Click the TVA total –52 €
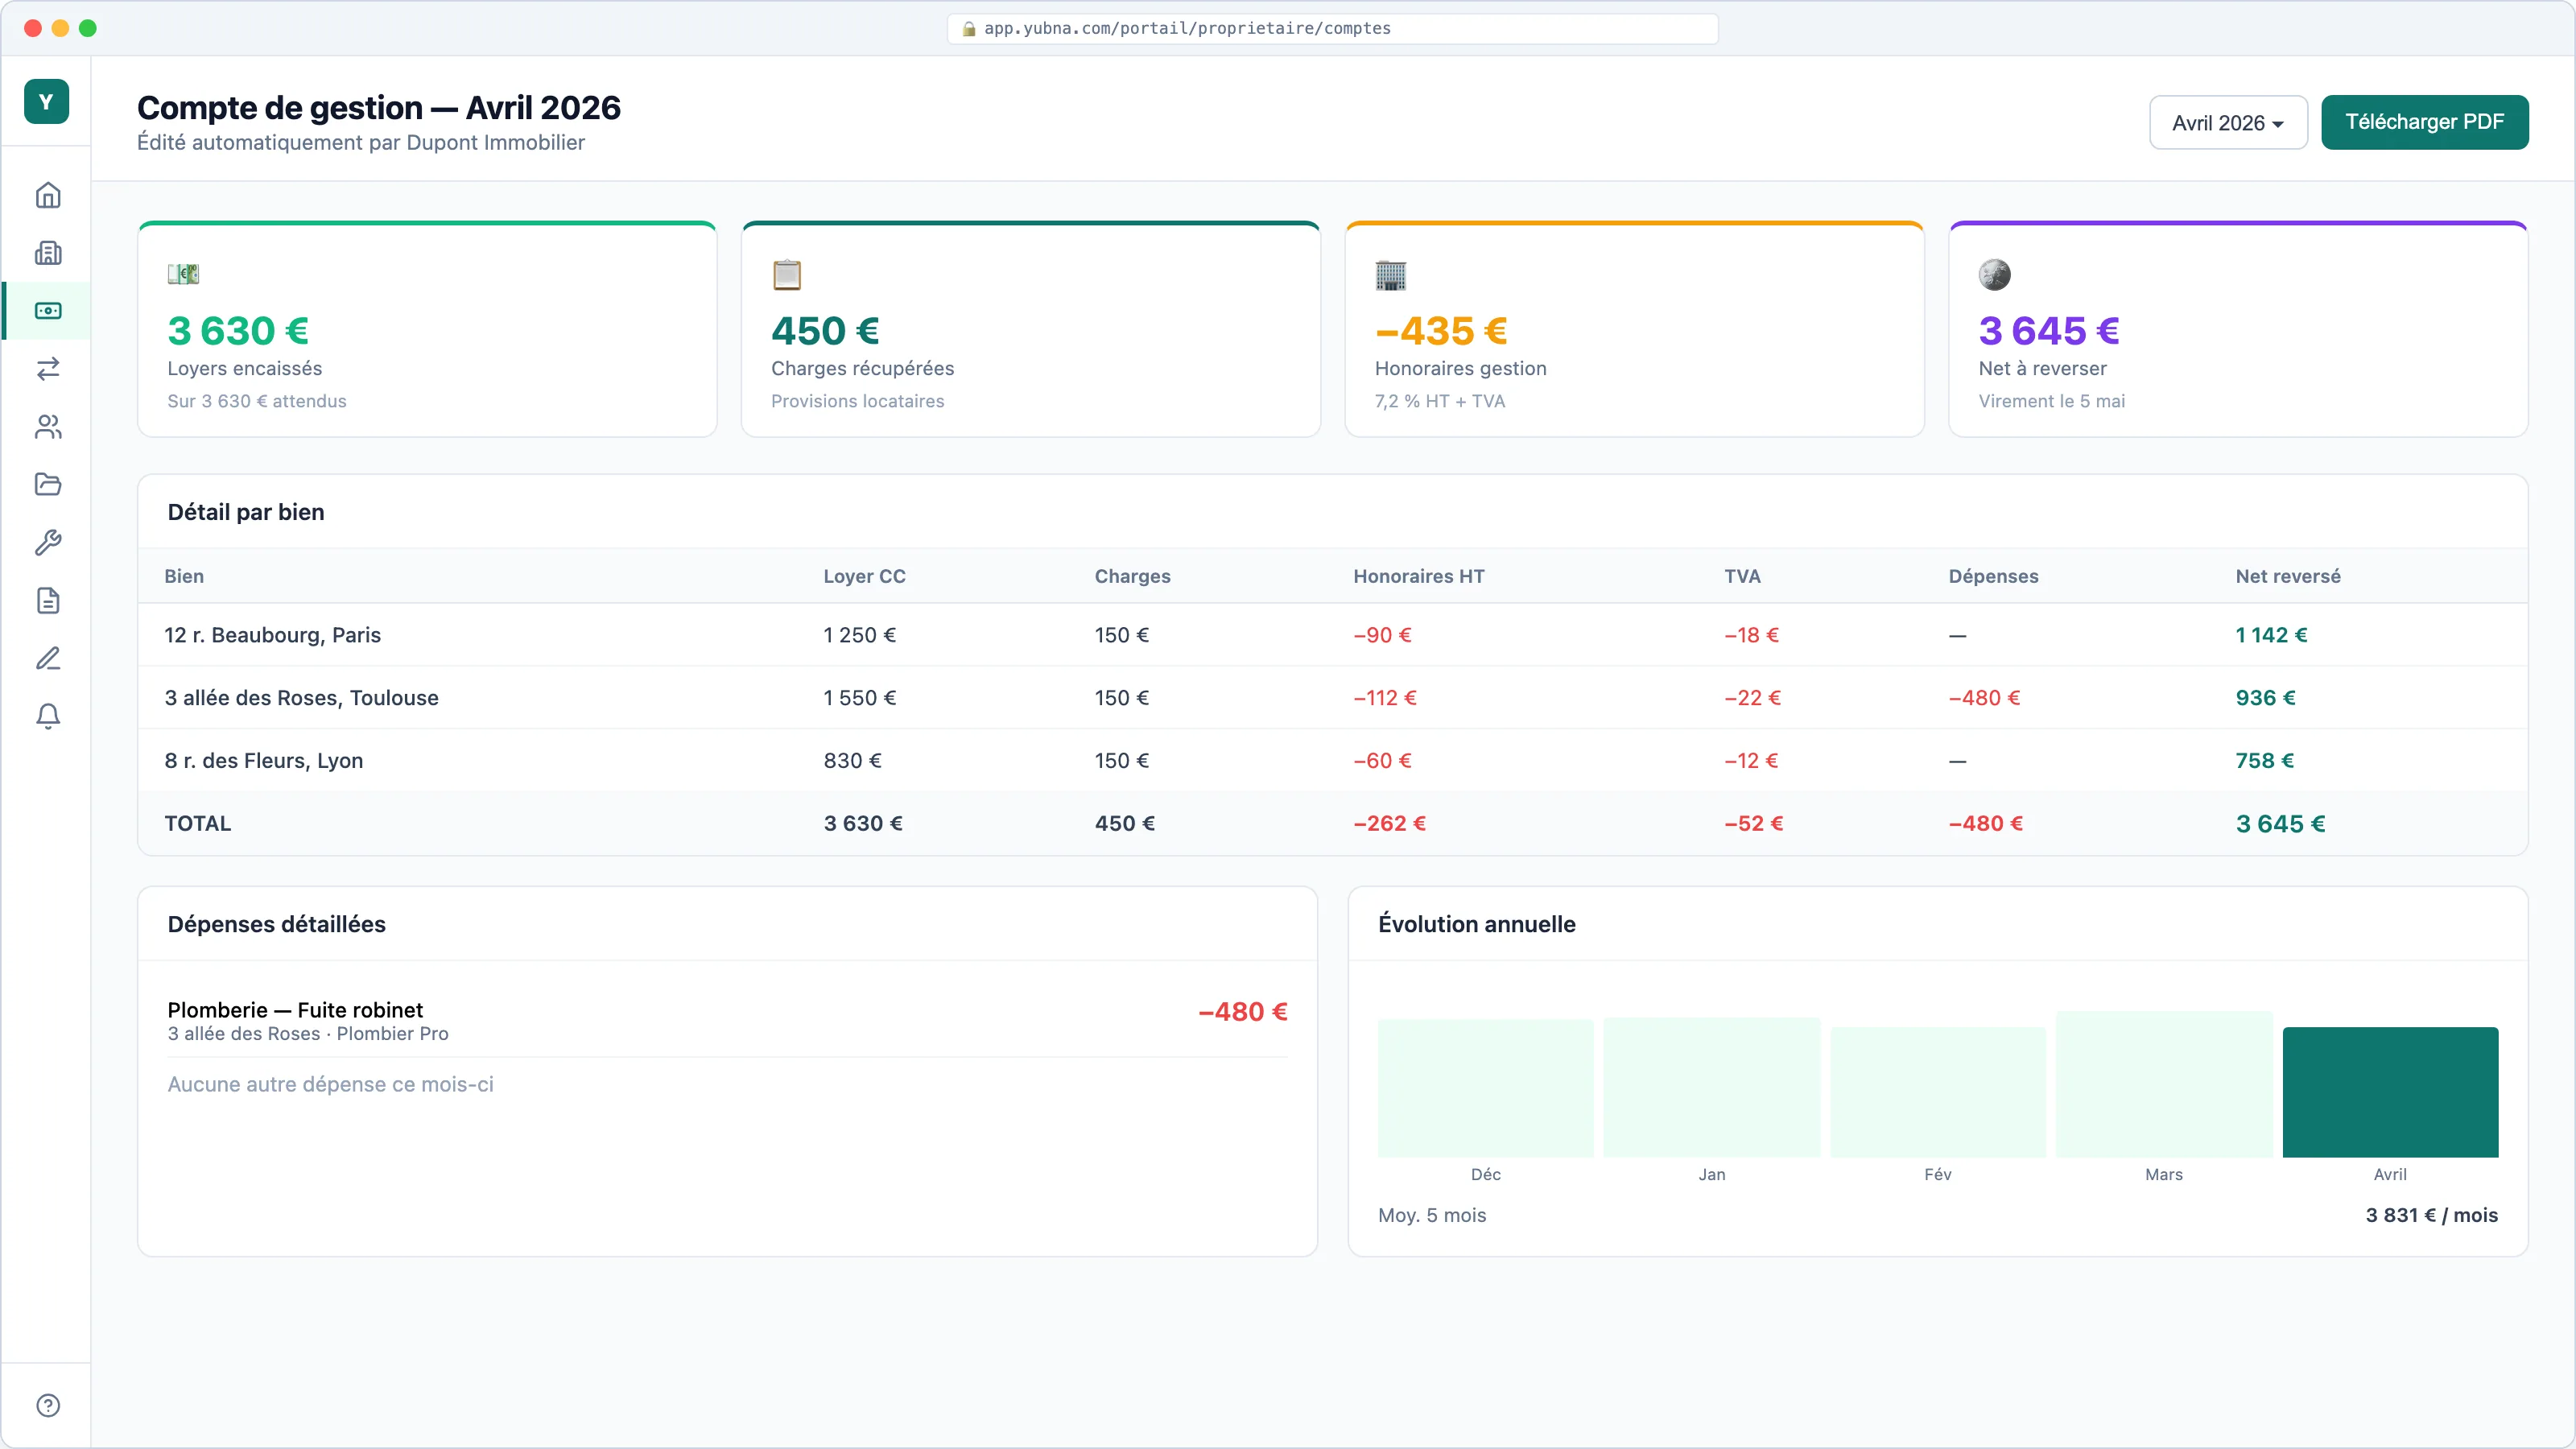This screenshot has height=1449, width=2576. pos(1753,823)
